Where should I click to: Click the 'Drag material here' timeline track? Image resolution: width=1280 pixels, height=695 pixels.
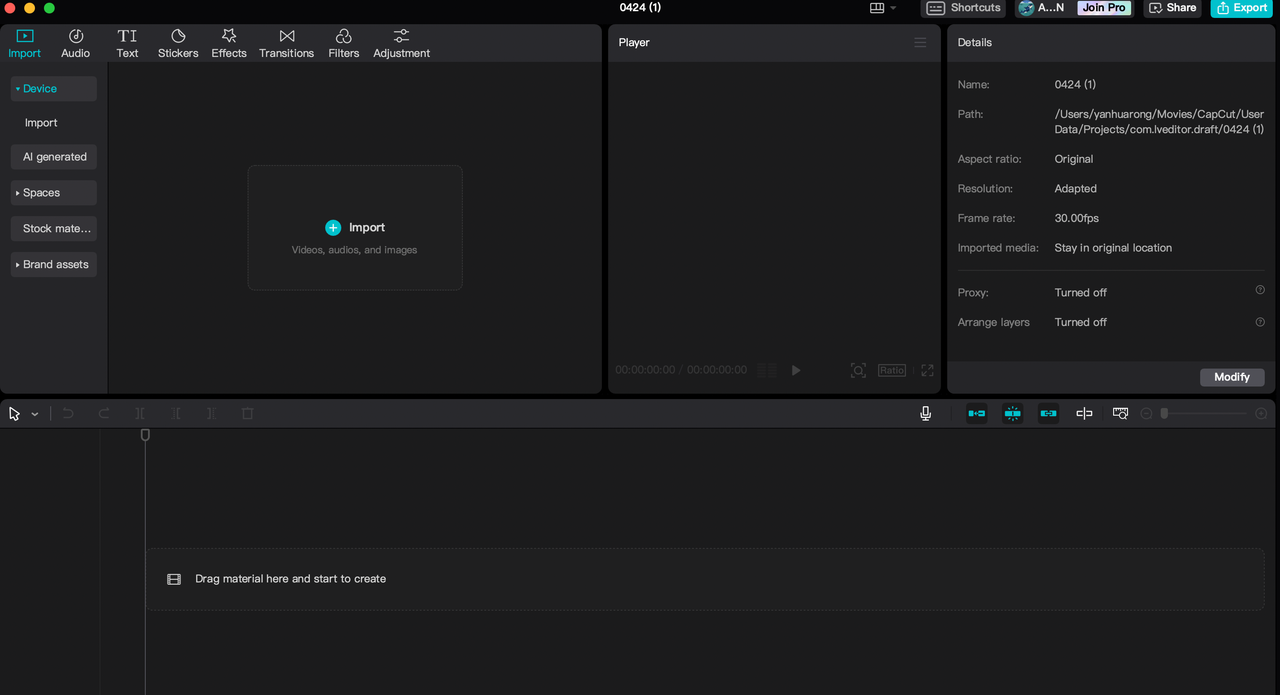pos(705,579)
